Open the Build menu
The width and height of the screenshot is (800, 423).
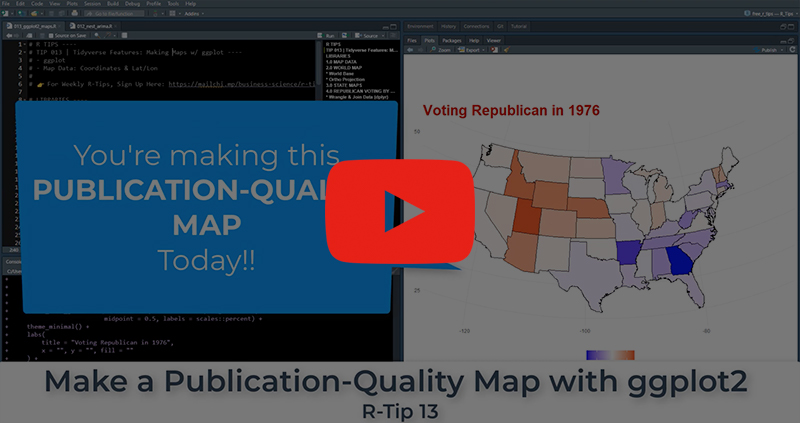click(113, 4)
